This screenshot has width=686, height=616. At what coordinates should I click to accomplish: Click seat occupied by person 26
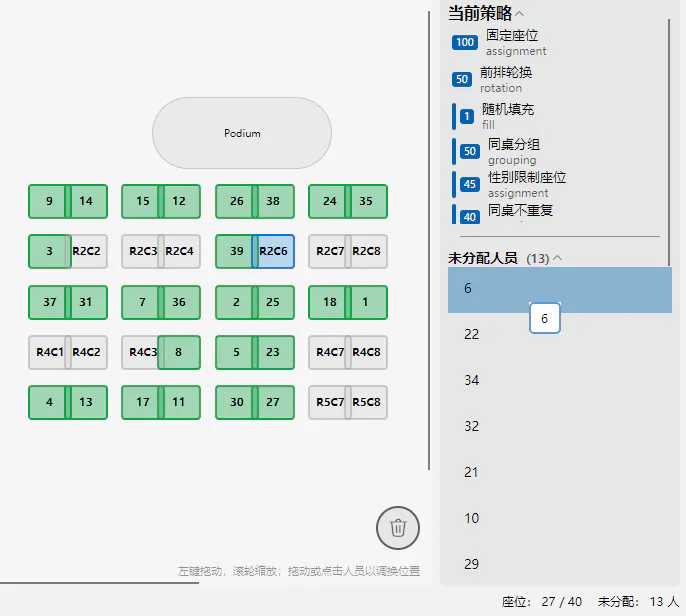237,201
